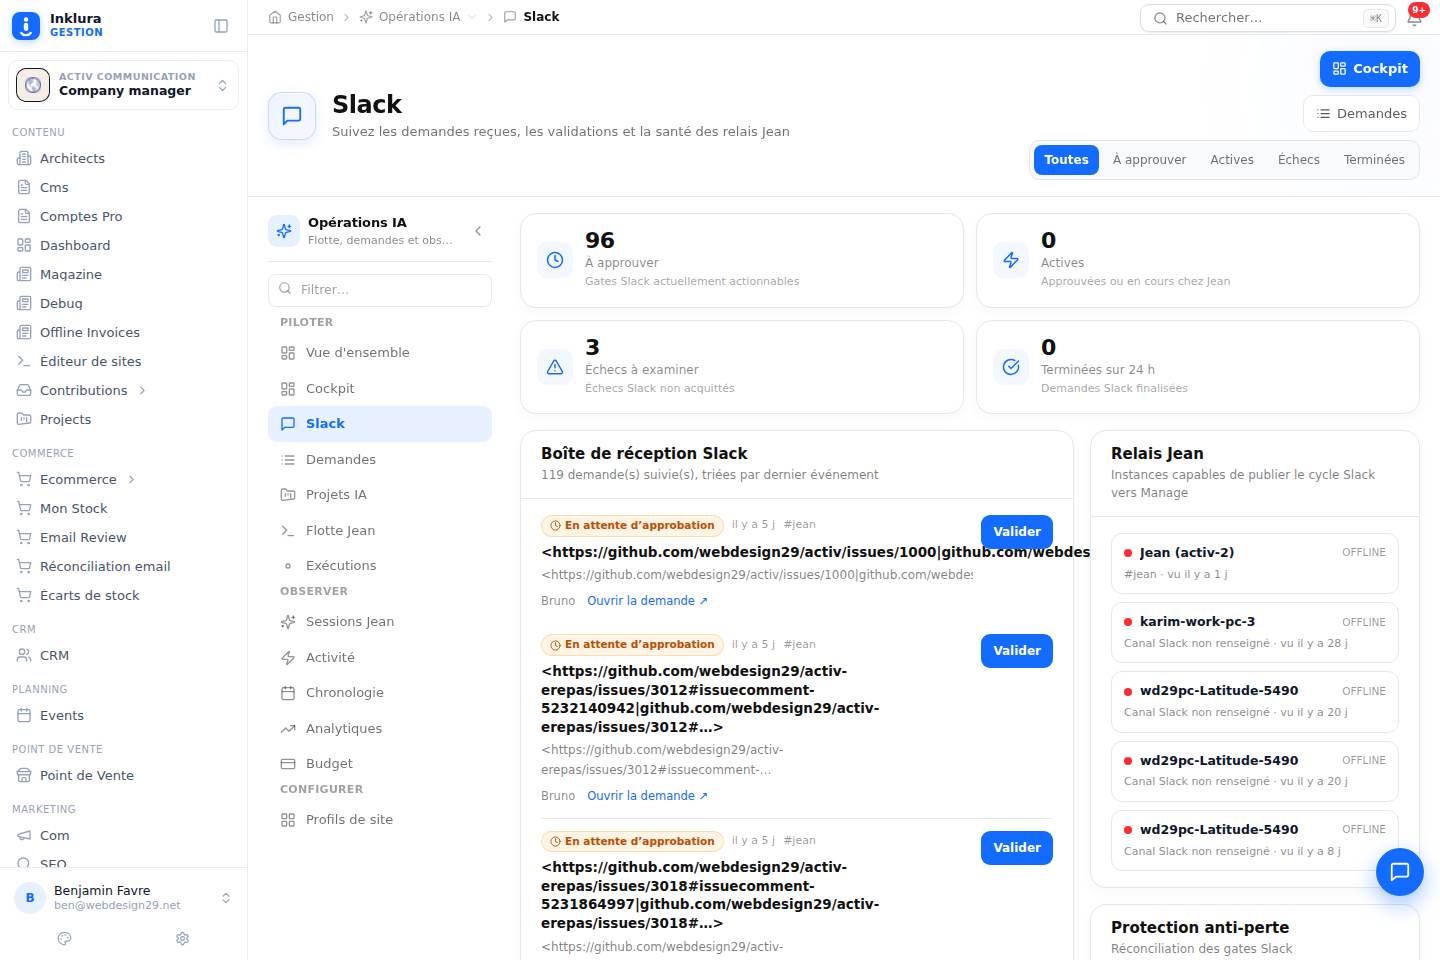
Task: Open the Benjamin Favre account menu
Action: tap(123, 897)
